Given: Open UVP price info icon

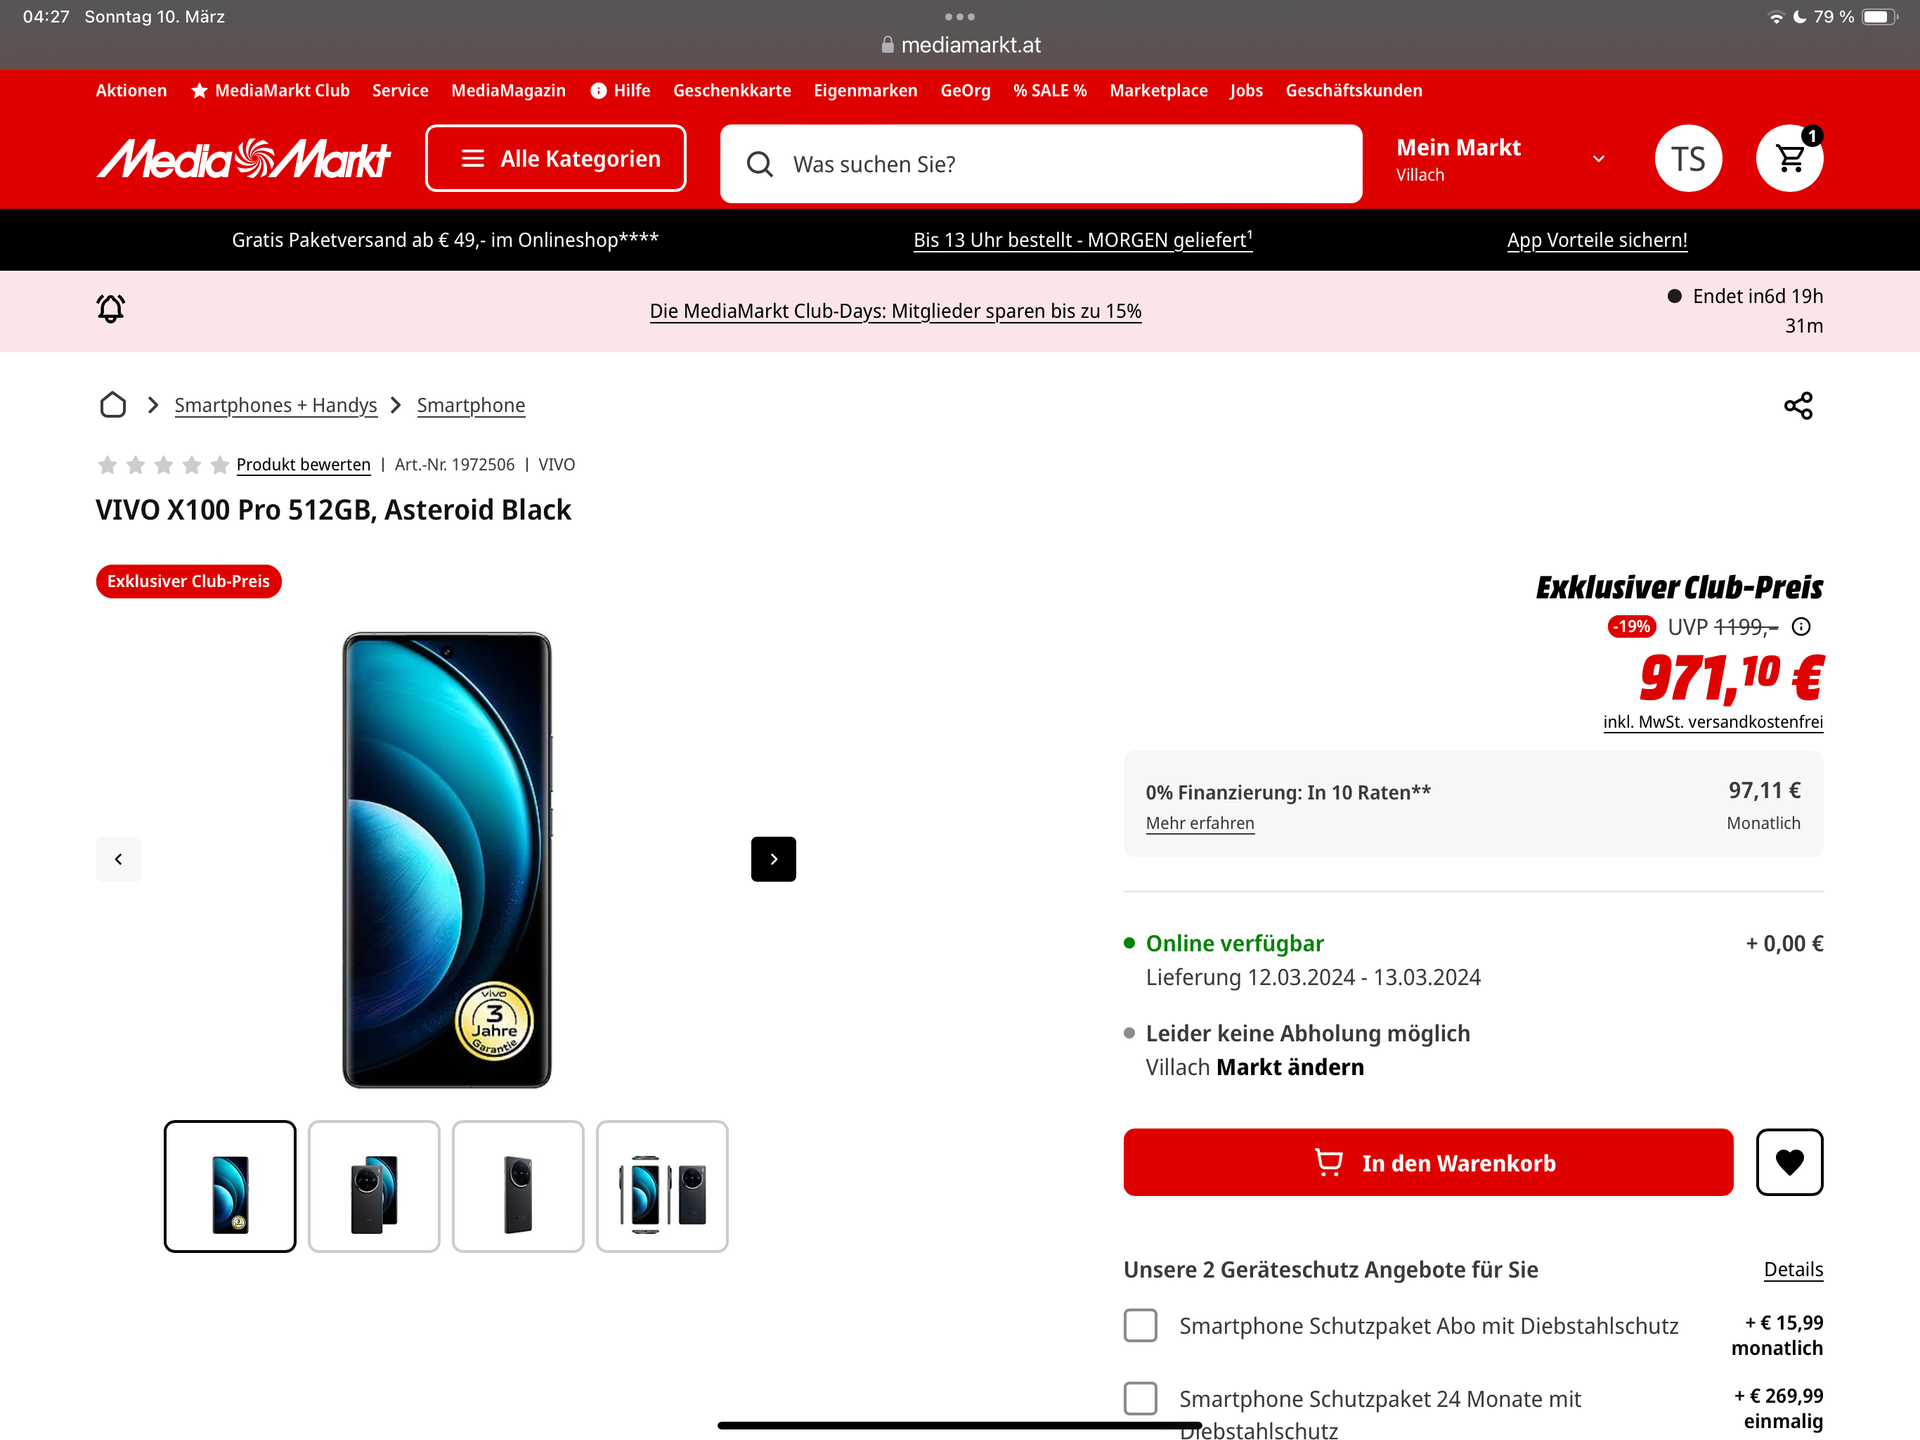Looking at the screenshot, I should (1801, 627).
